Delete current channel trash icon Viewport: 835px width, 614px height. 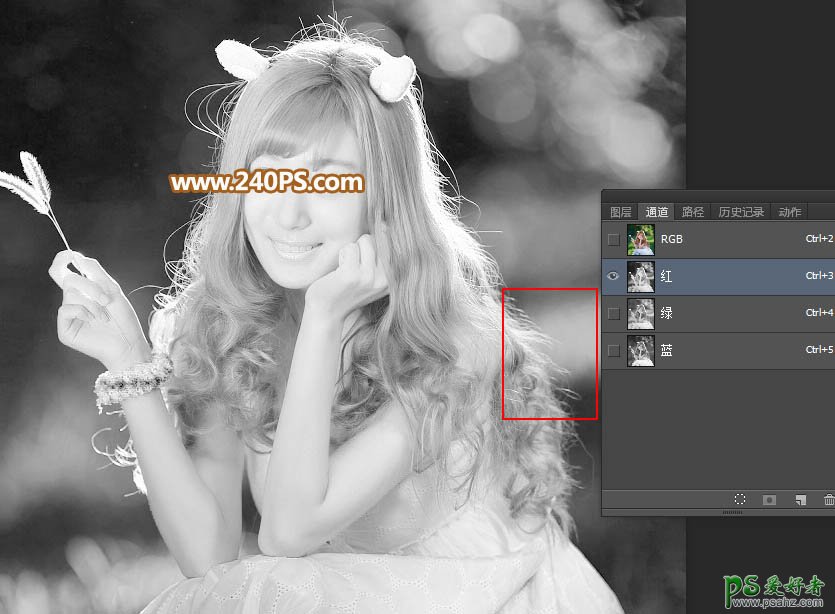(x=829, y=500)
